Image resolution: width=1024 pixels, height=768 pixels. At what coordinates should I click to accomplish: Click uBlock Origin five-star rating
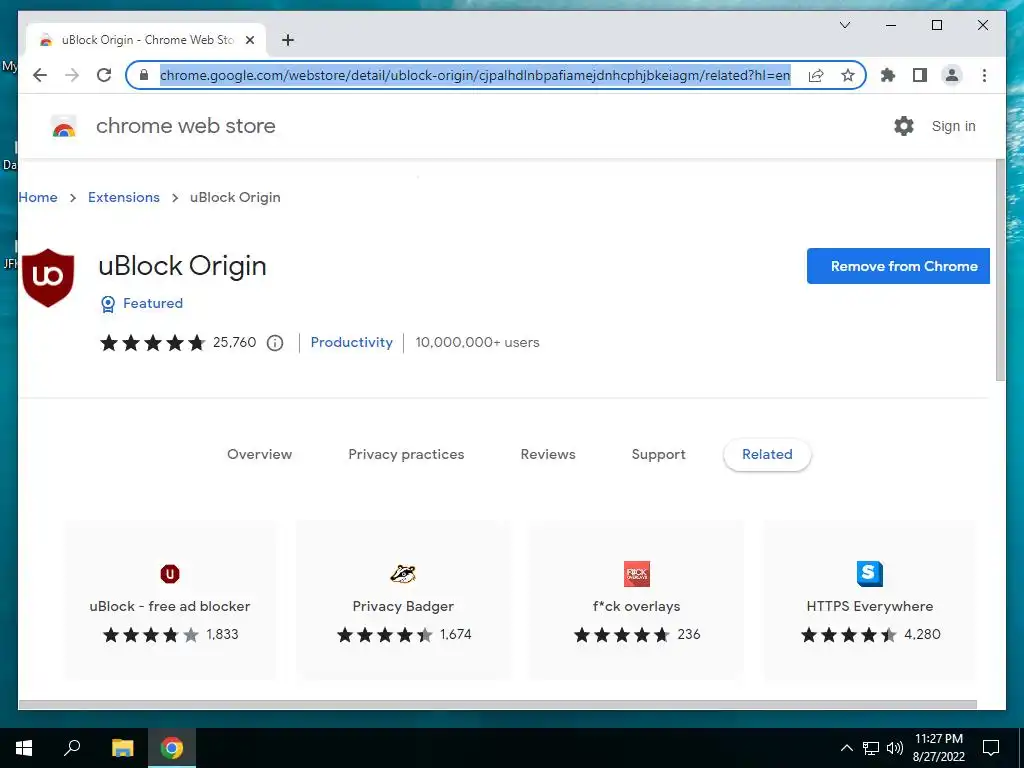click(x=152, y=343)
